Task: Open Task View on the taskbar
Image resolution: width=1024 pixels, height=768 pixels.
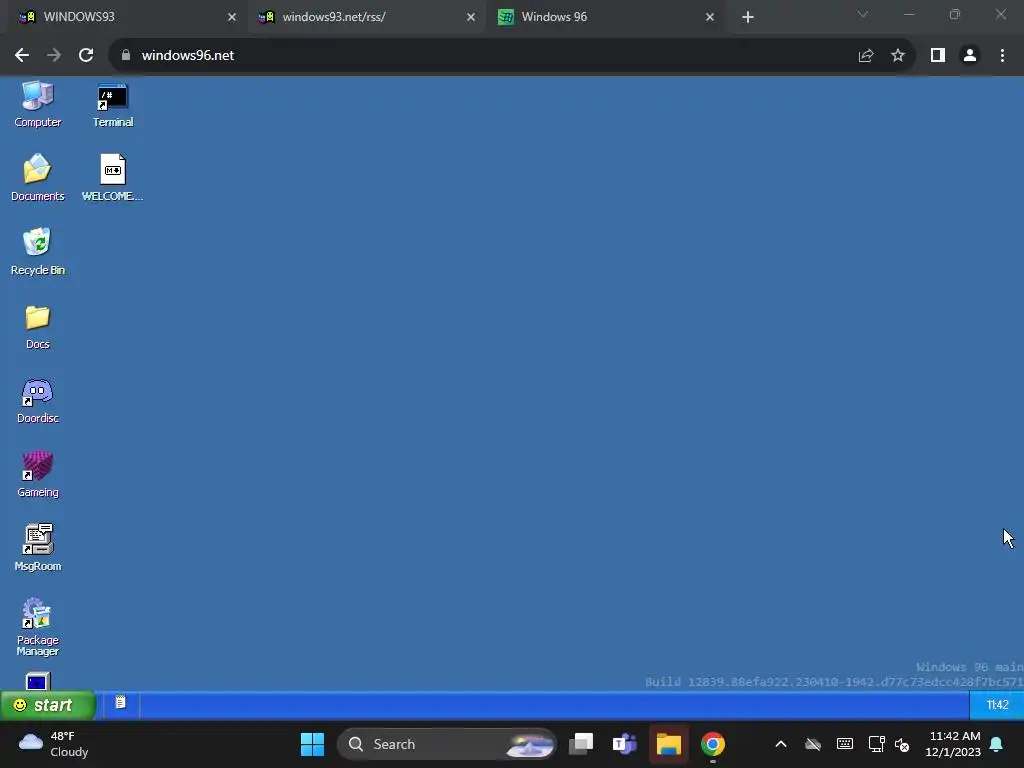Action: point(581,744)
